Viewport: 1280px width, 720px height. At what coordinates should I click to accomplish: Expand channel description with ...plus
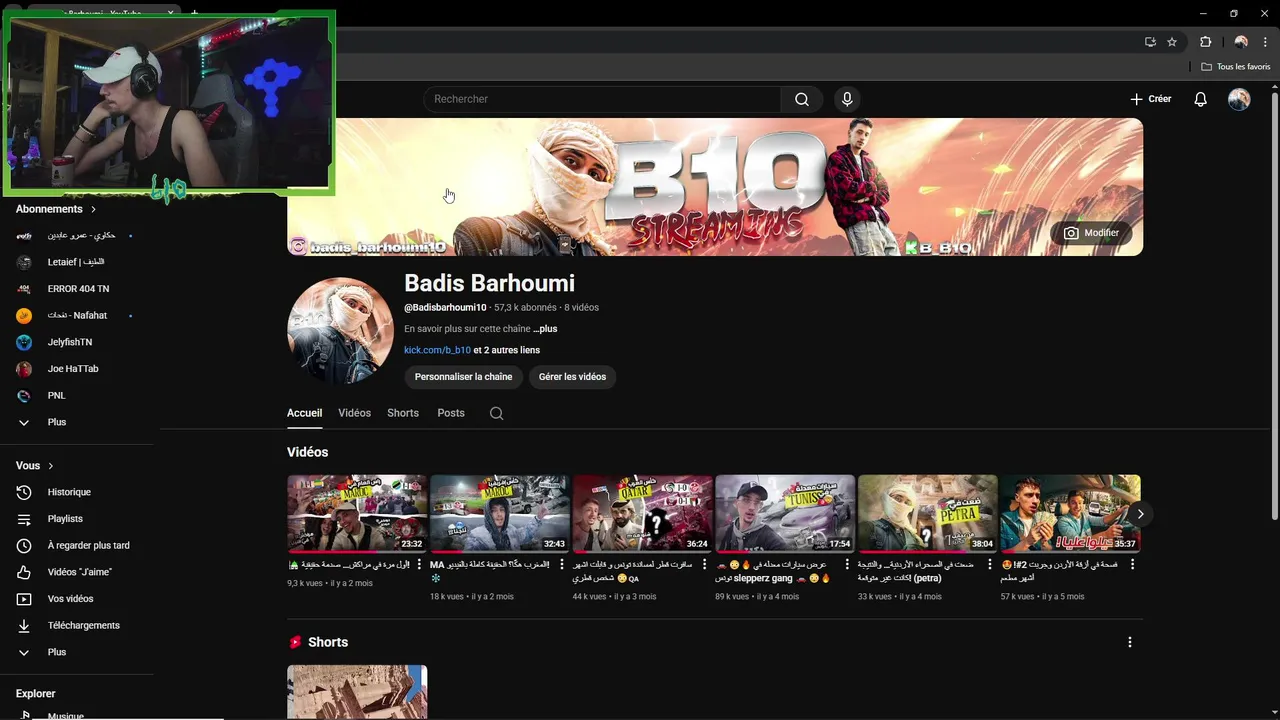tap(545, 329)
